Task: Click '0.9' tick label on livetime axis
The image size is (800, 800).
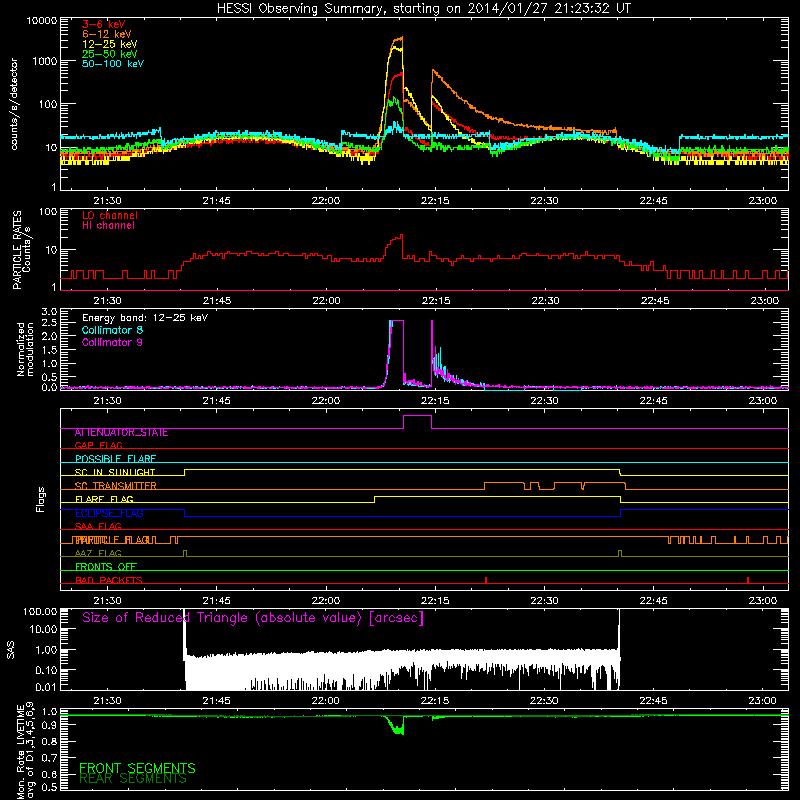Action: (49, 726)
